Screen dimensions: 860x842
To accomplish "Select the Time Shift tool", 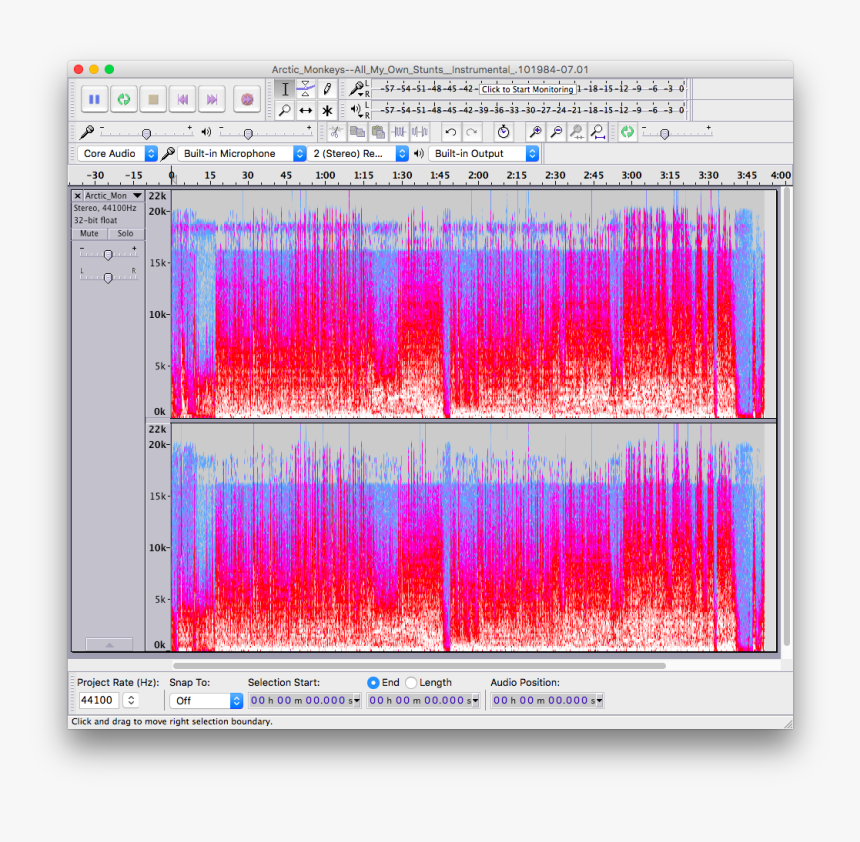I will [306, 110].
